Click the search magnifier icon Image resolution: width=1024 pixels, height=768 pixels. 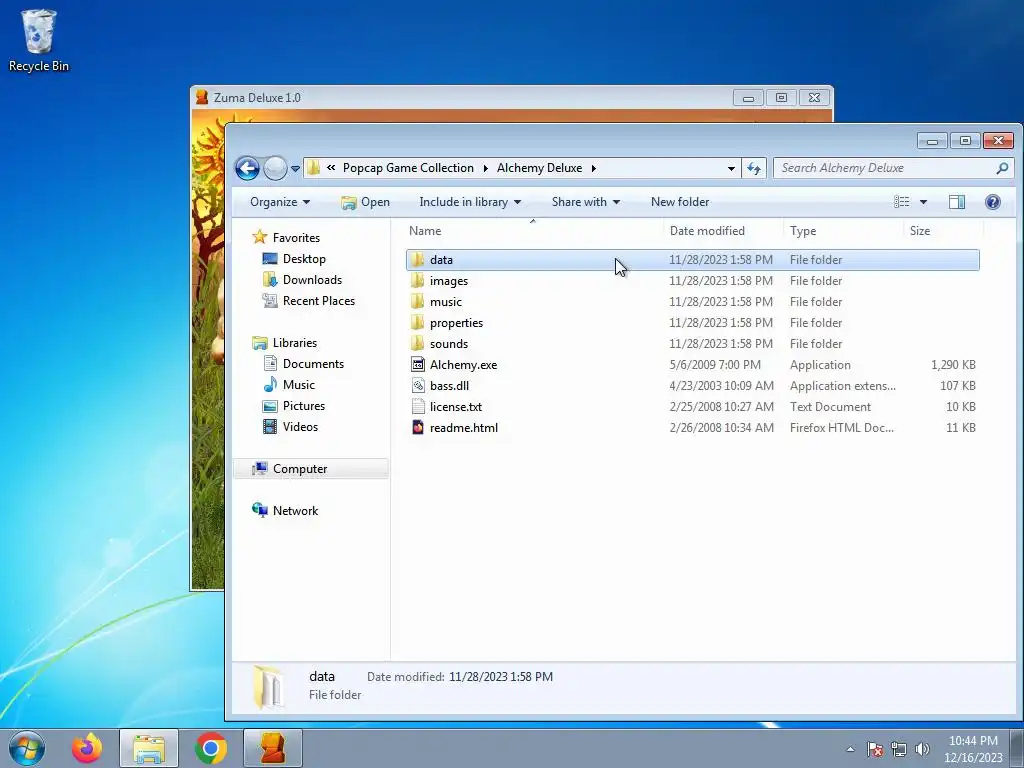(x=1002, y=168)
